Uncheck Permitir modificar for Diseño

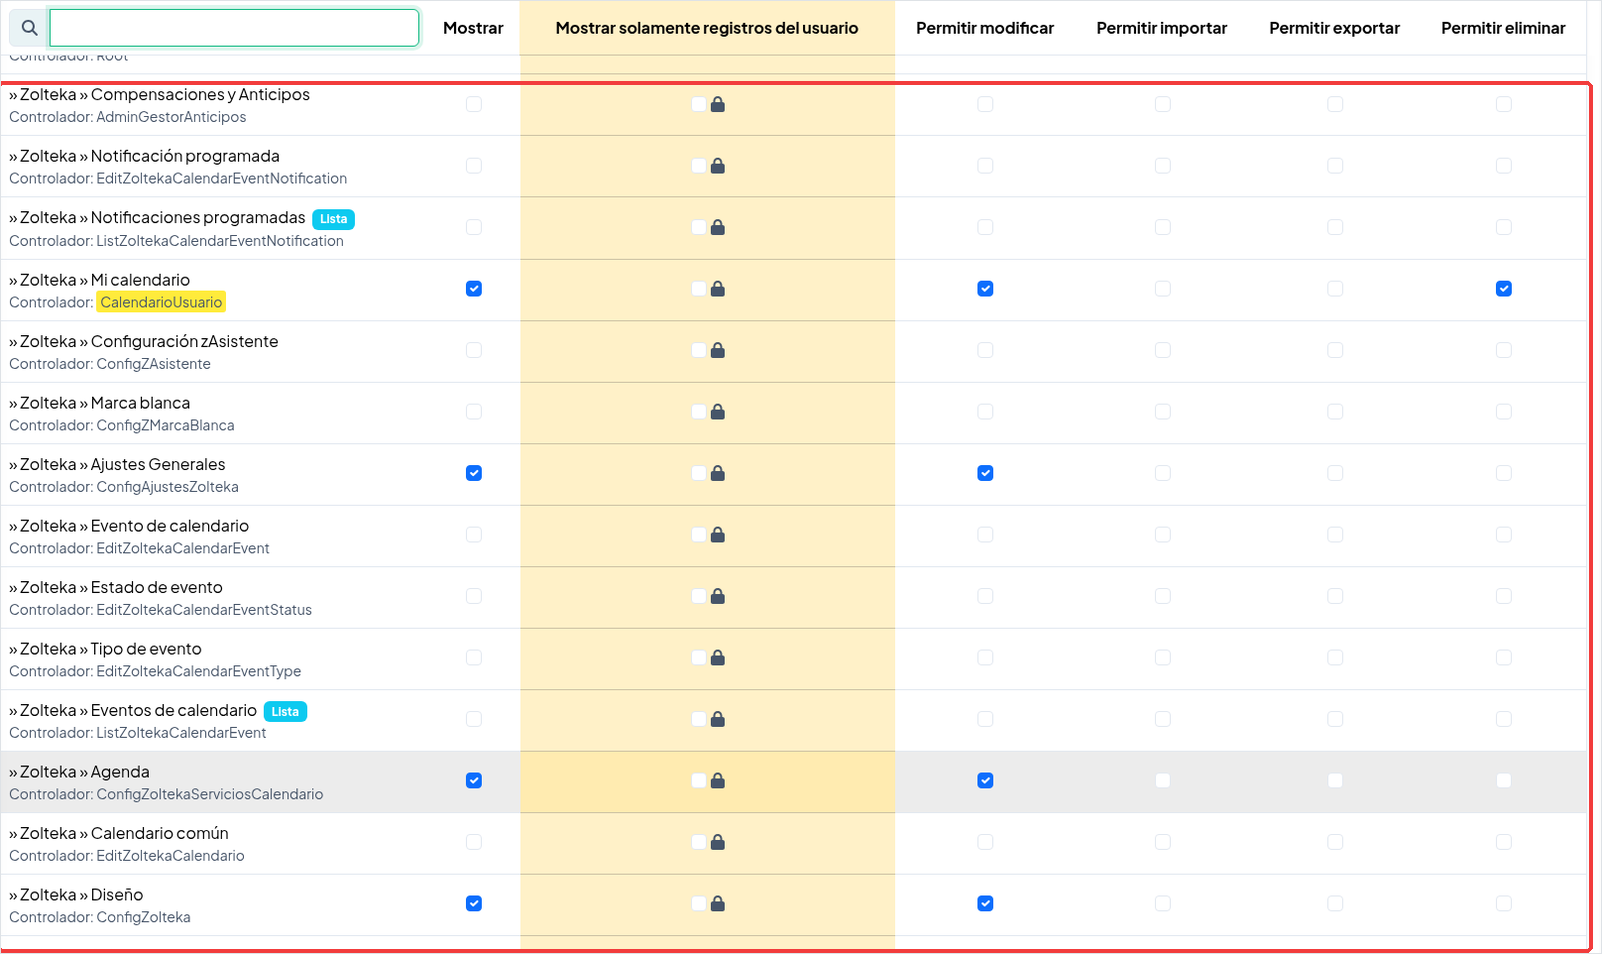986,904
